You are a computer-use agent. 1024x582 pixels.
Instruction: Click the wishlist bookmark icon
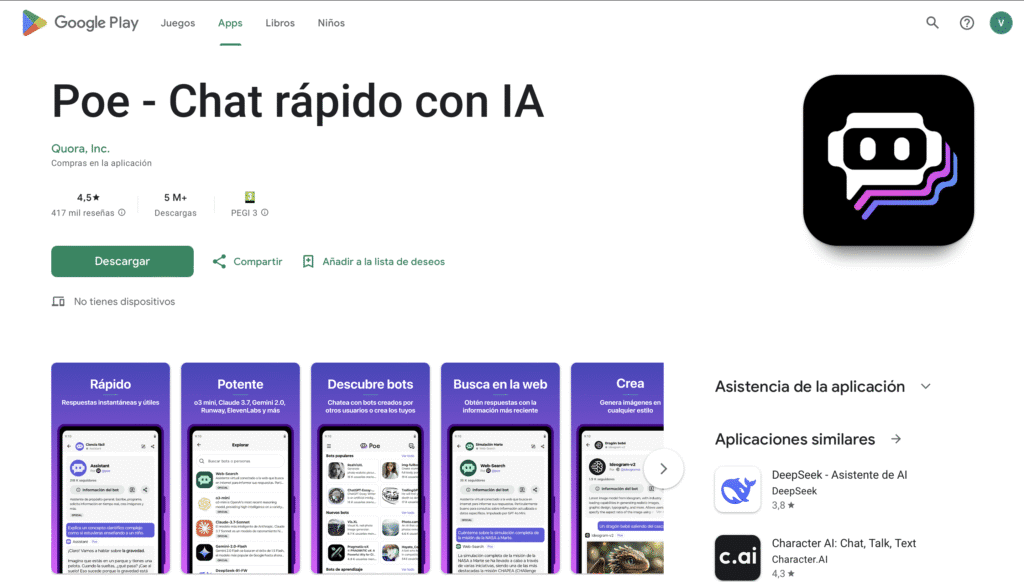pos(308,261)
